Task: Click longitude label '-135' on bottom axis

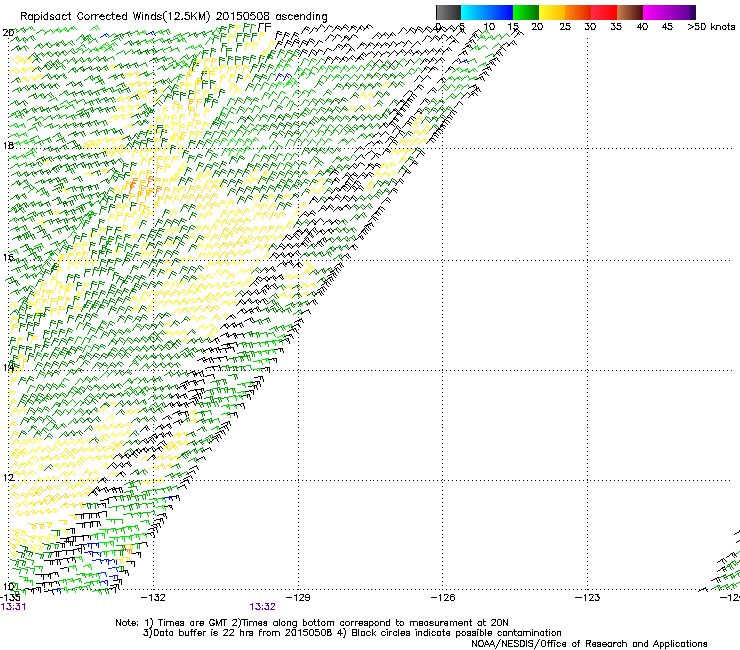Action: click(x=9, y=598)
